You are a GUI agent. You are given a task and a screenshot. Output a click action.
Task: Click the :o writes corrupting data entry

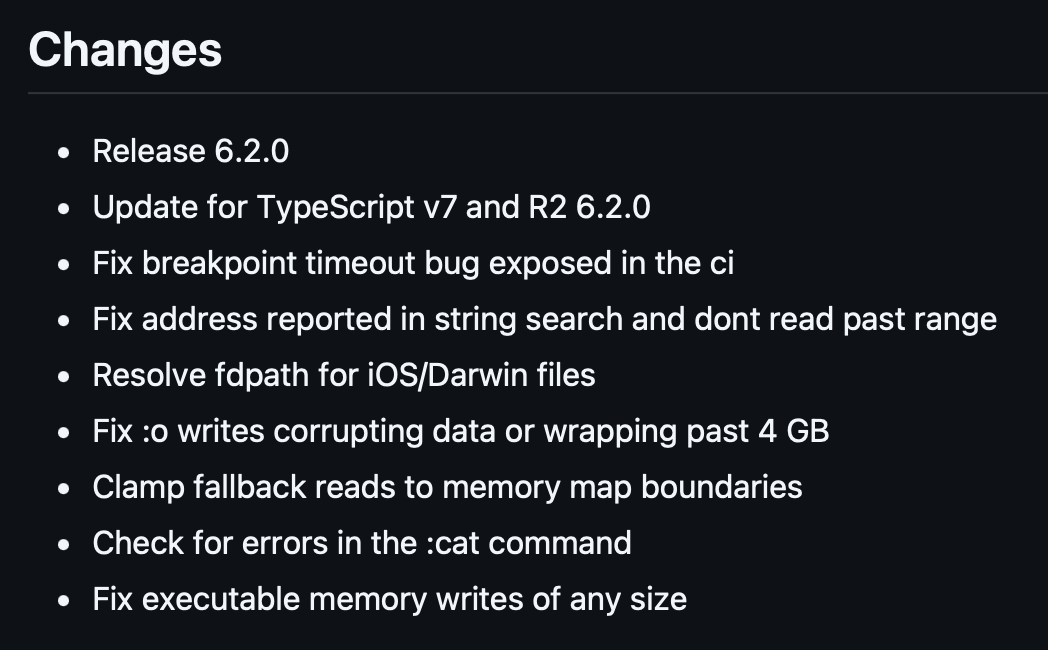click(x=461, y=432)
